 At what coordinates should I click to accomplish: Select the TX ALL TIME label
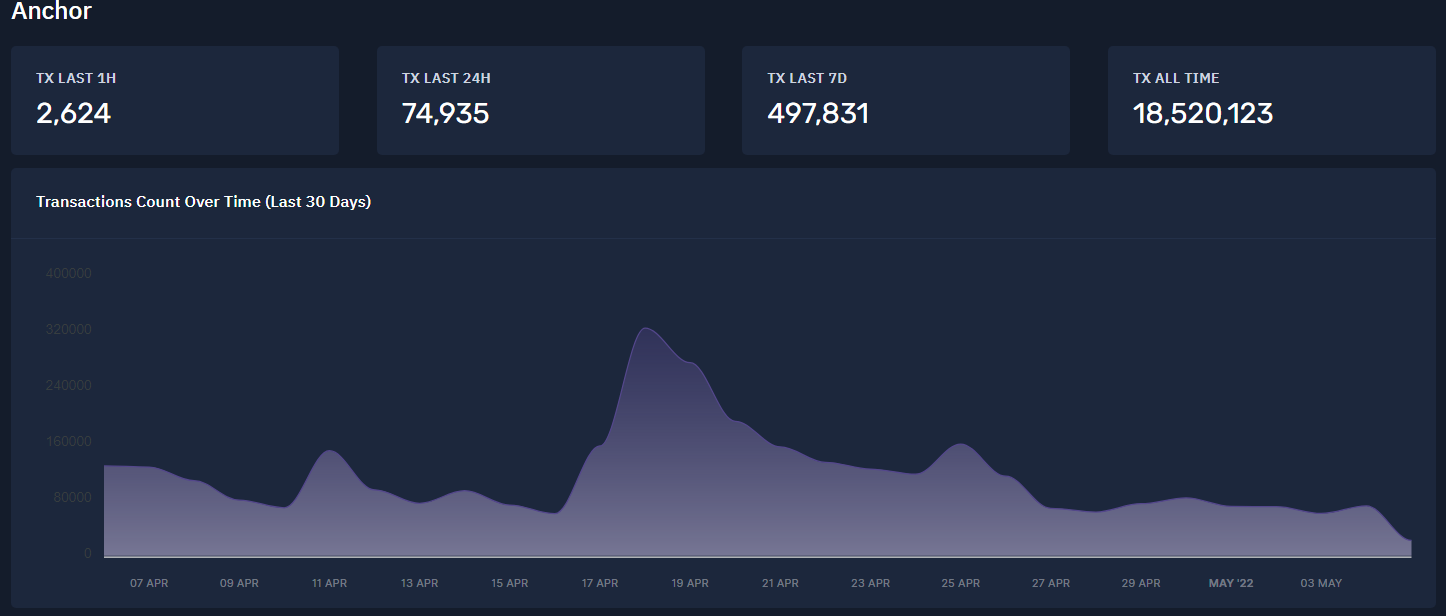pyautogui.click(x=1176, y=78)
